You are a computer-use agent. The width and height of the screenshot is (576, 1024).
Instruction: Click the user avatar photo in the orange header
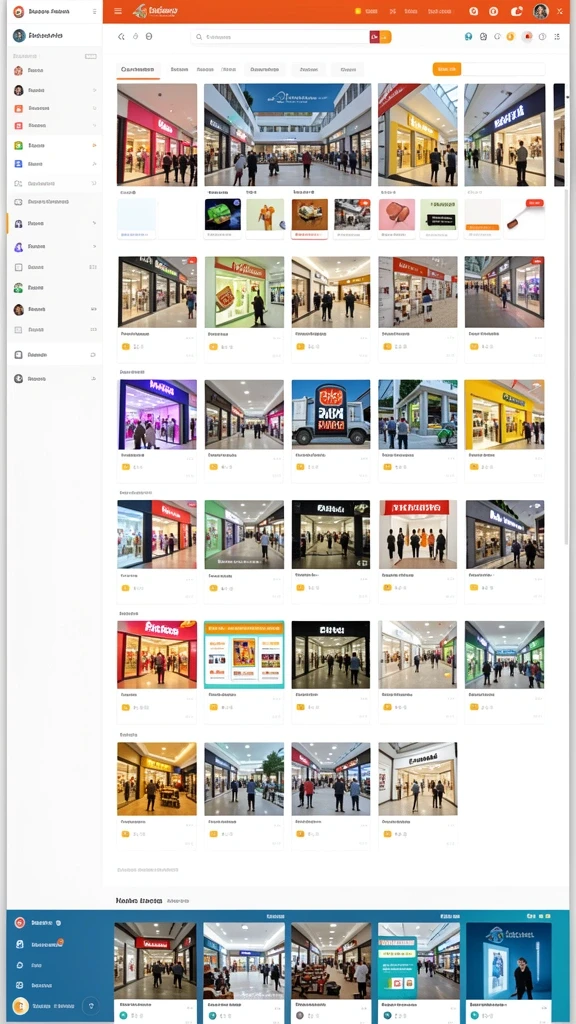(540, 11)
